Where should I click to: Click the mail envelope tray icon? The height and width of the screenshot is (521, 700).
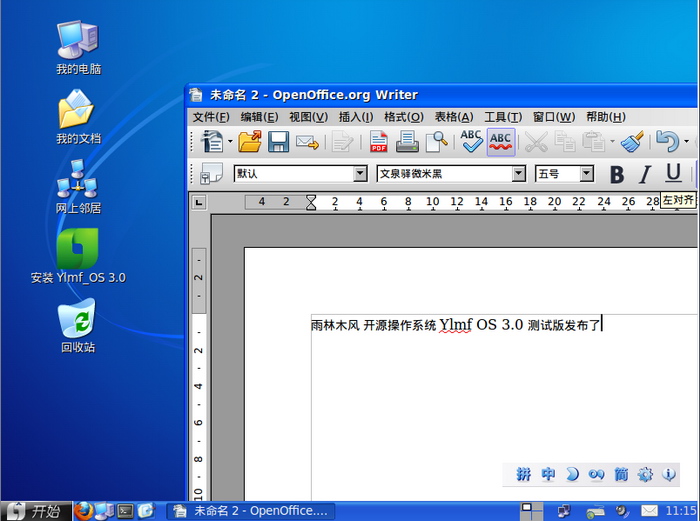point(650,511)
